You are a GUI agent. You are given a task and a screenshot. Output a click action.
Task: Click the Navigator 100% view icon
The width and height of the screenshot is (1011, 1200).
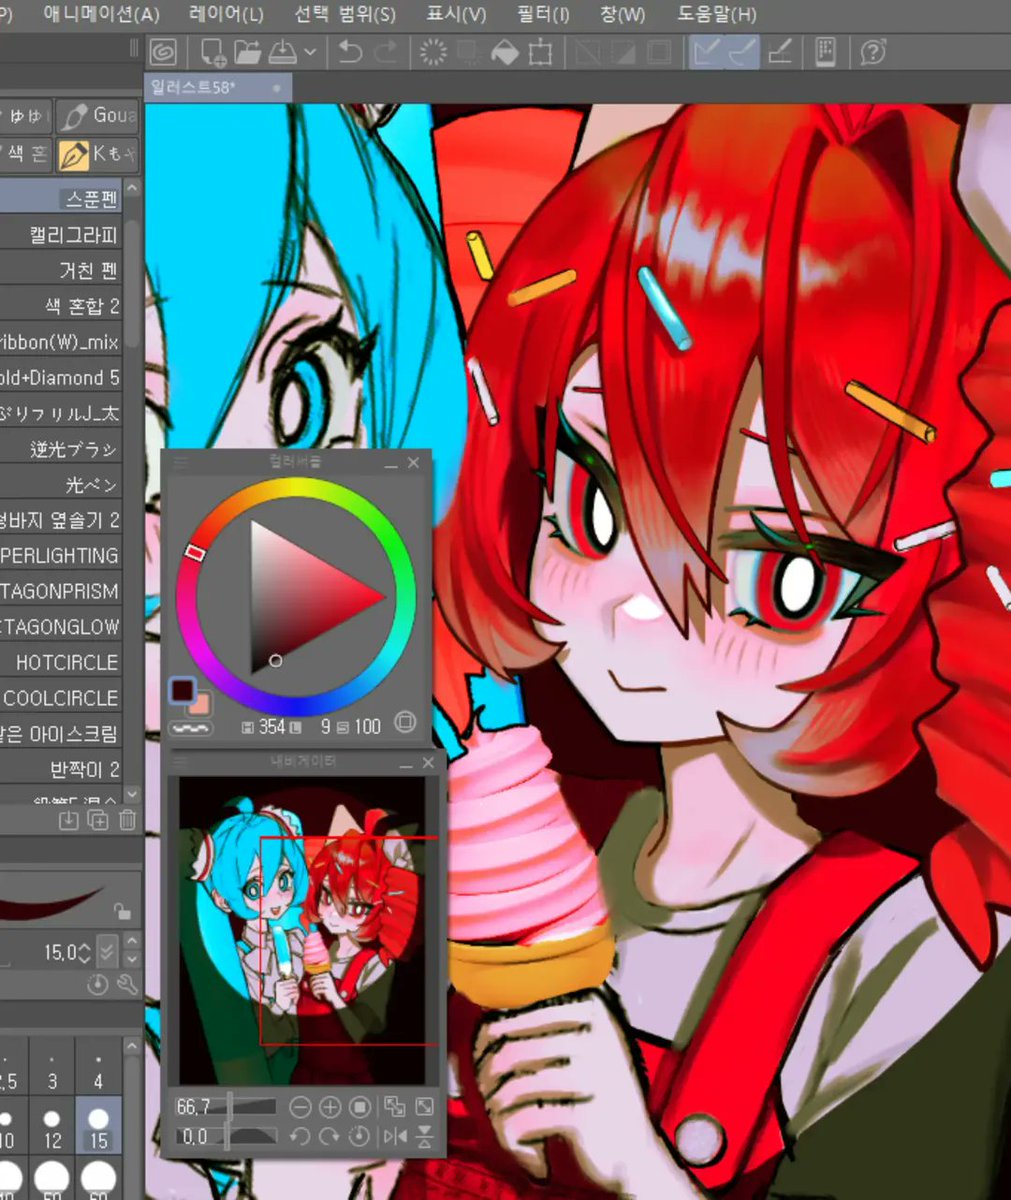(360, 1107)
